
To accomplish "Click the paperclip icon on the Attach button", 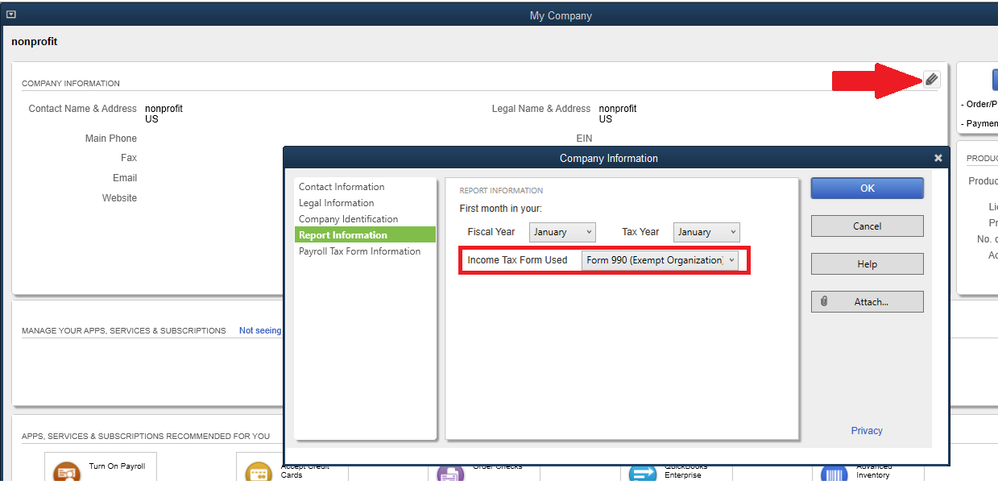I will 824,302.
